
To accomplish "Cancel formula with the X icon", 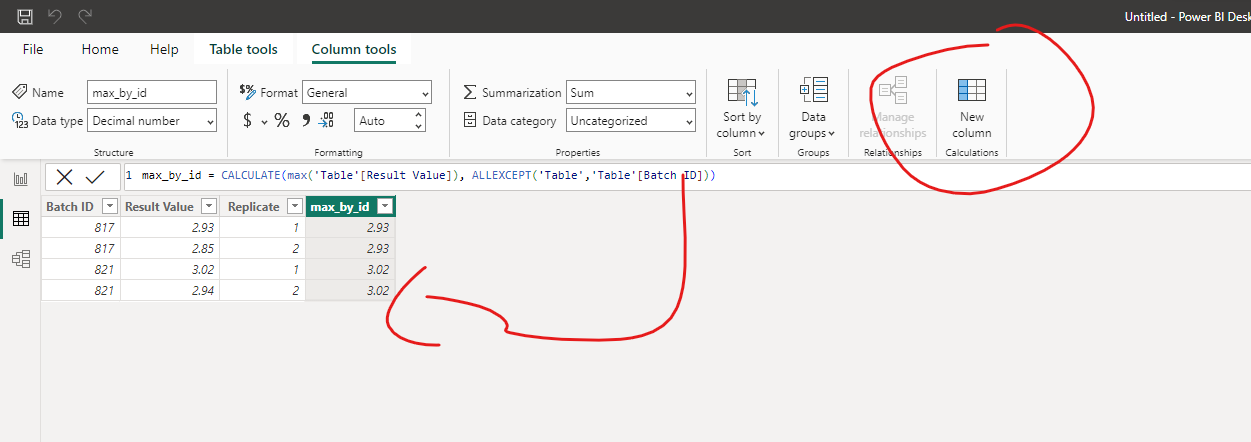I will click(64, 177).
